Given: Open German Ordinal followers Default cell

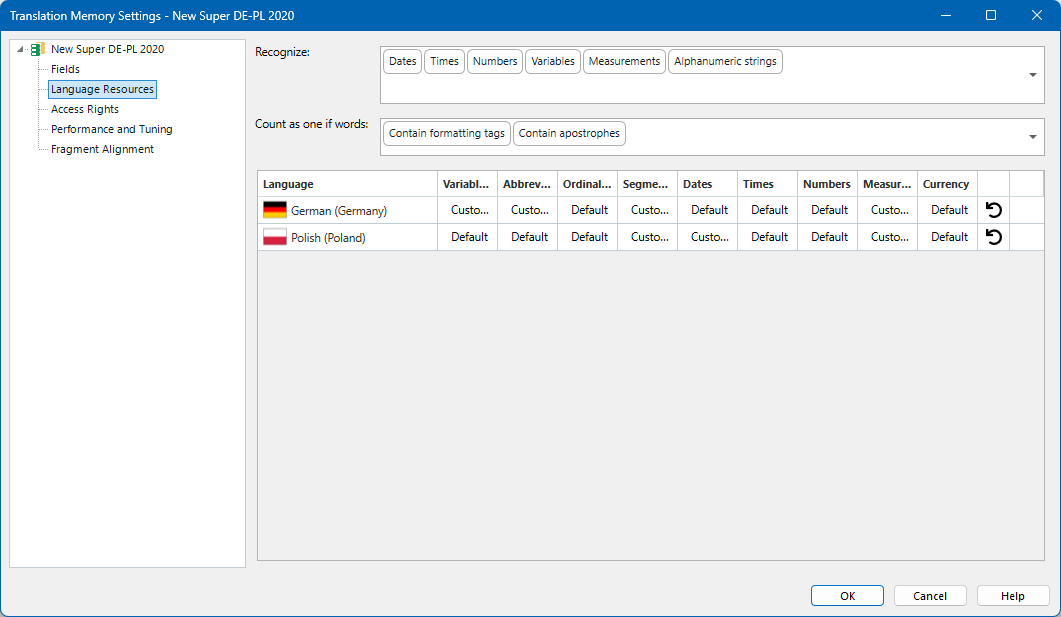Looking at the screenshot, I should click(588, 210).
